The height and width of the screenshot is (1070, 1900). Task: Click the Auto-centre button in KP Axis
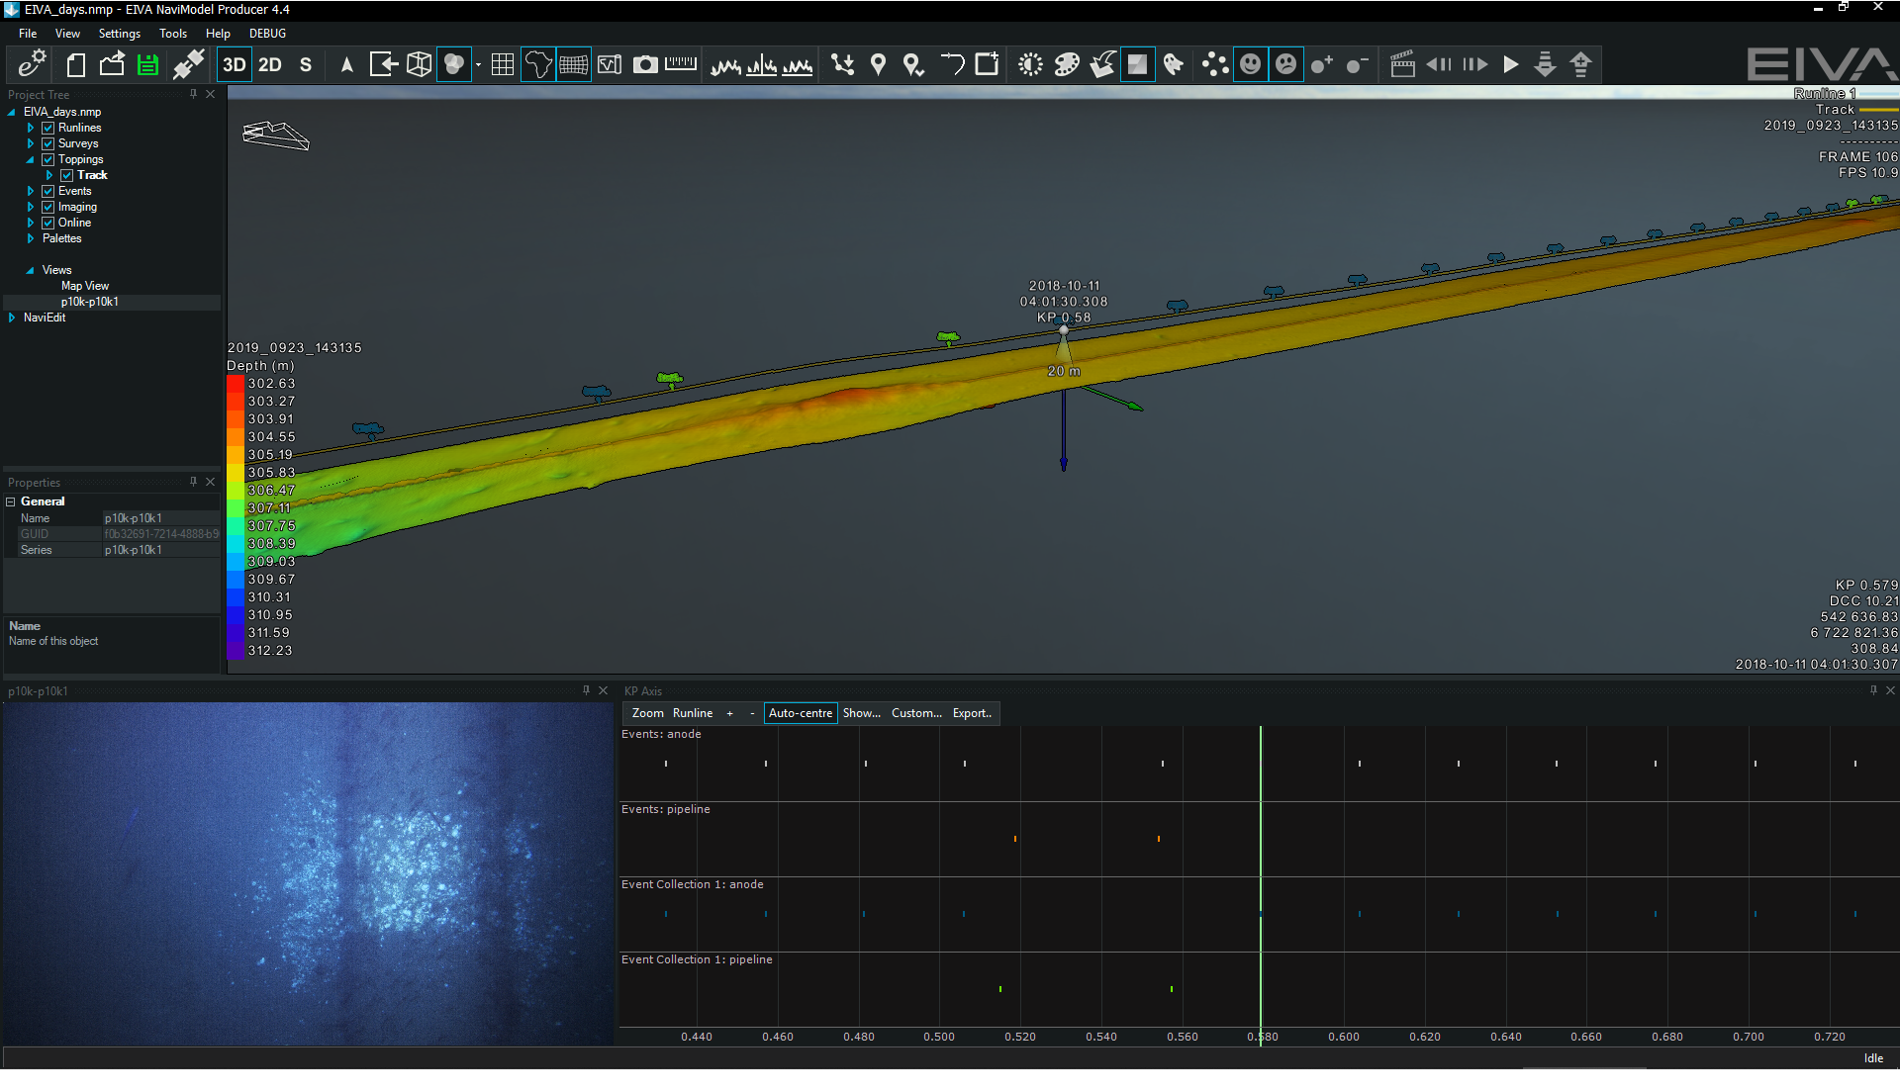[x=800, y=713]
